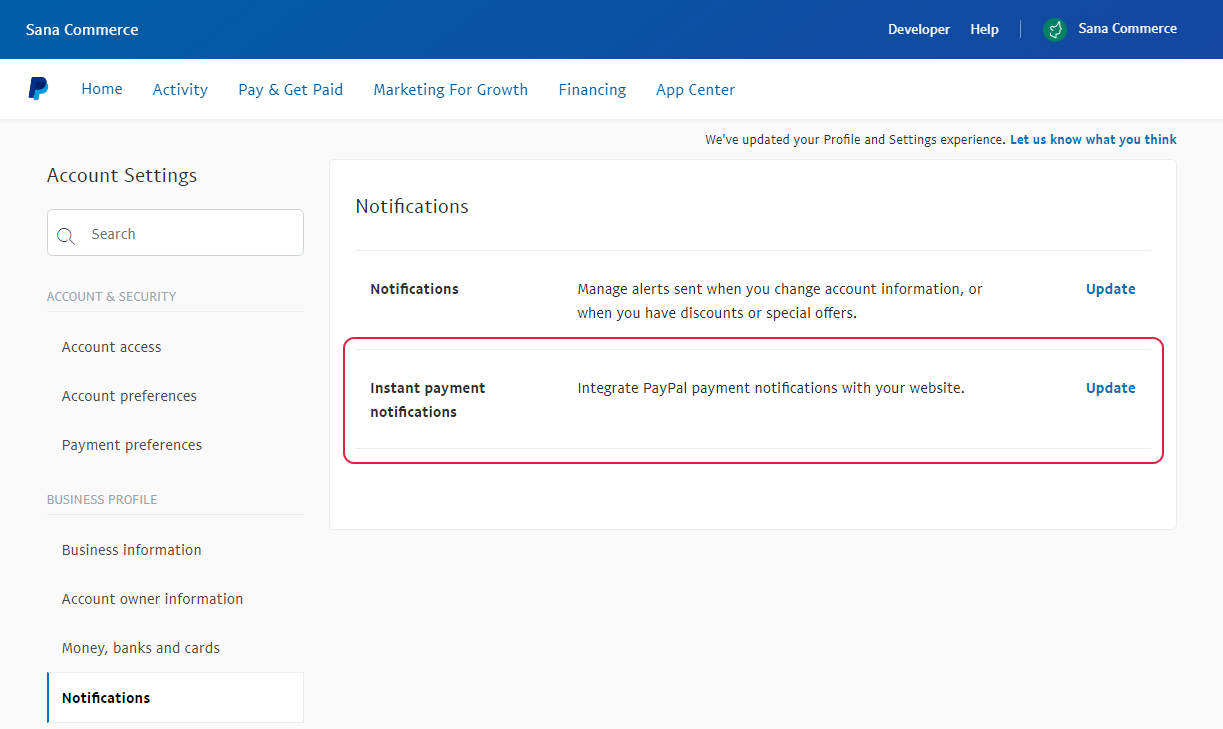Click "Integrate PayPal payment notifications" description text

[771, 388]
